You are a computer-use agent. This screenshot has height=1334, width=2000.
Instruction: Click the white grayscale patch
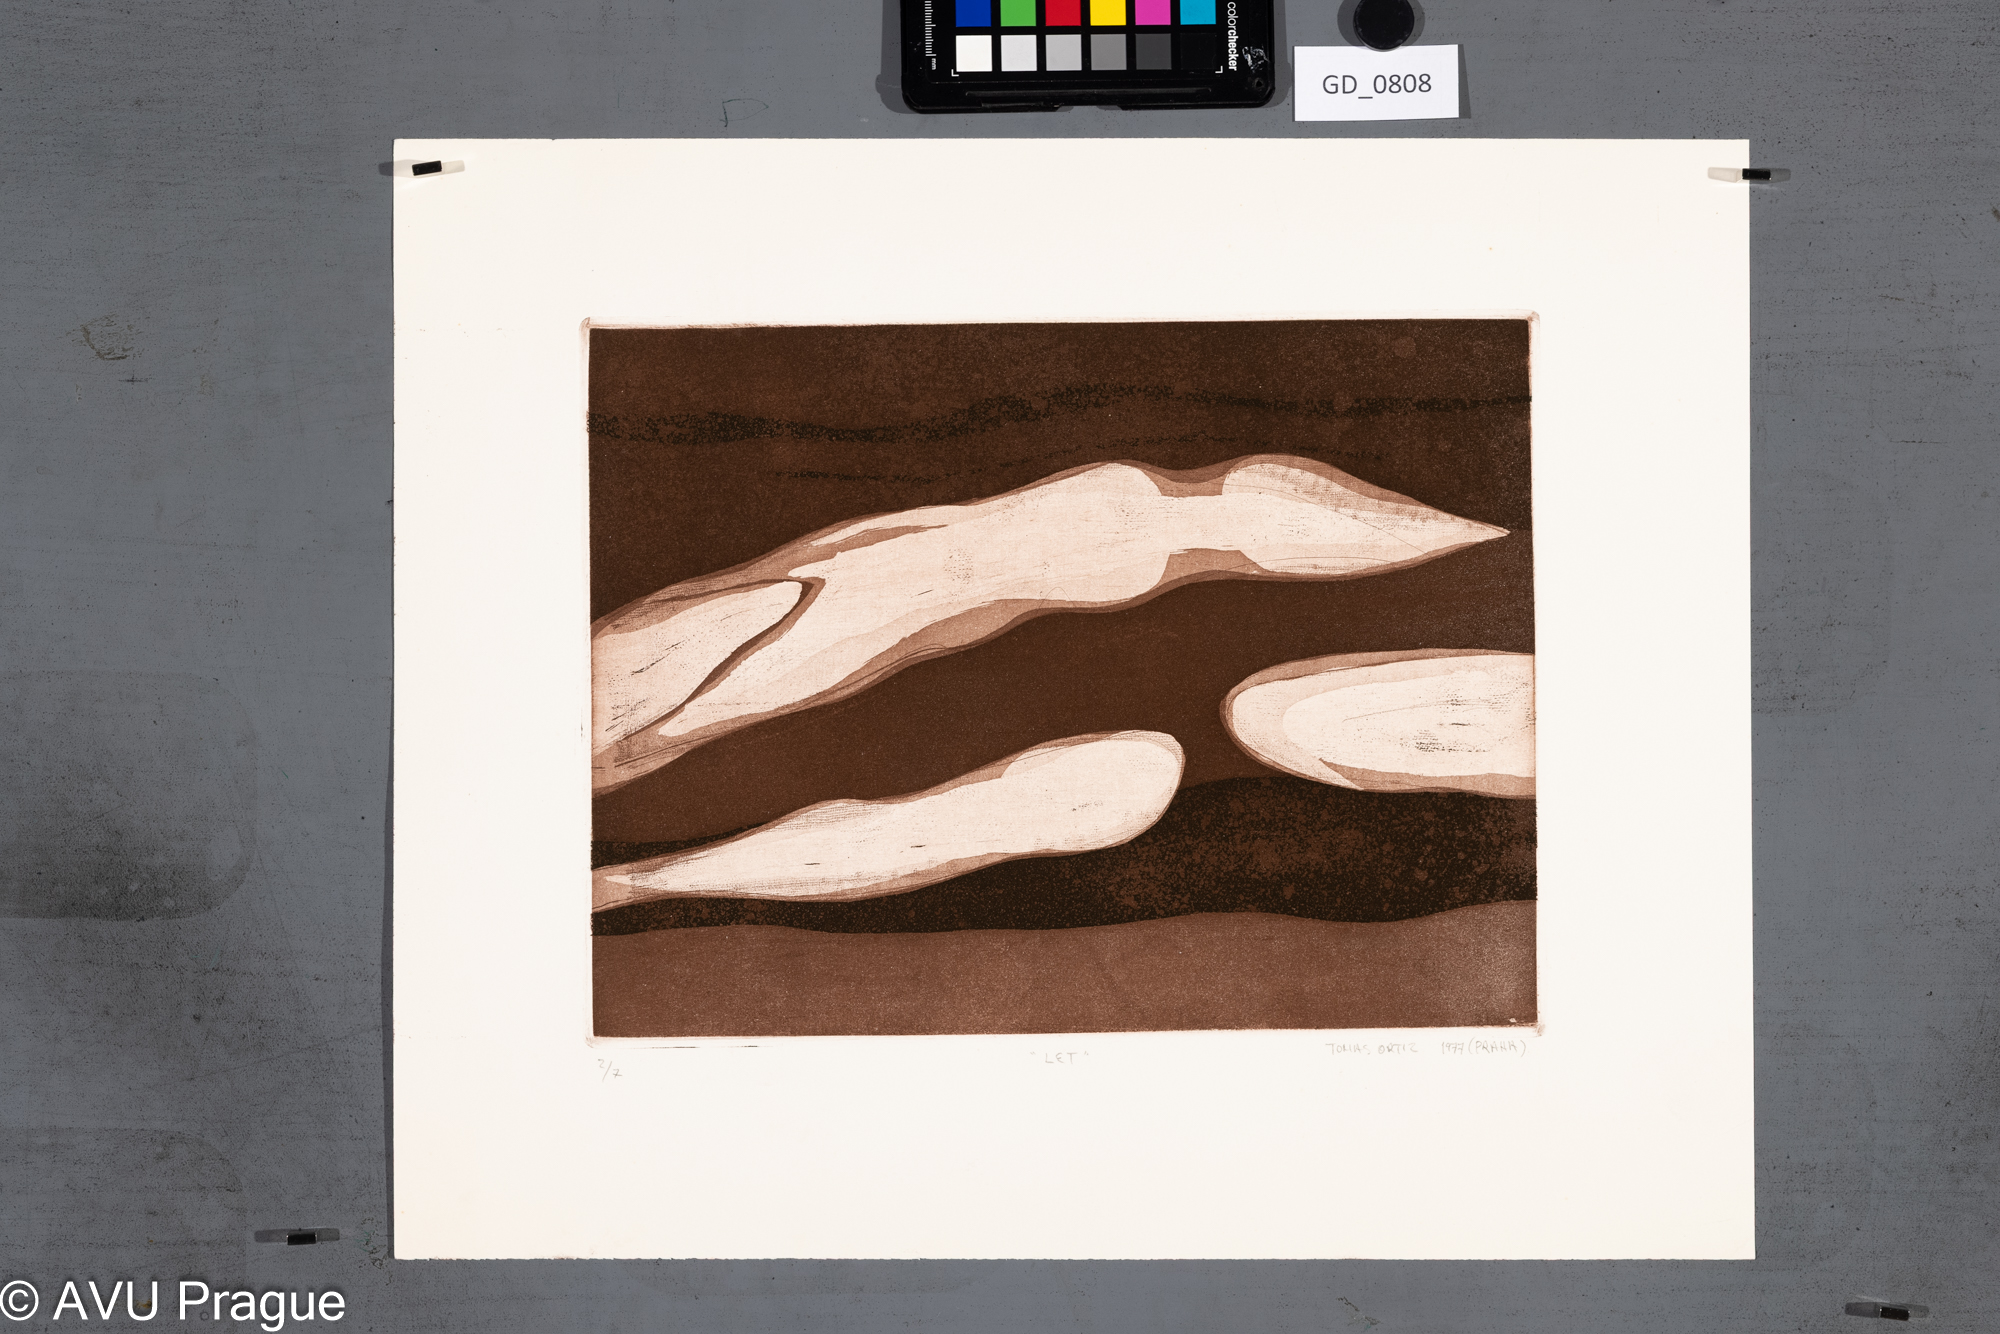click(973, 53)
